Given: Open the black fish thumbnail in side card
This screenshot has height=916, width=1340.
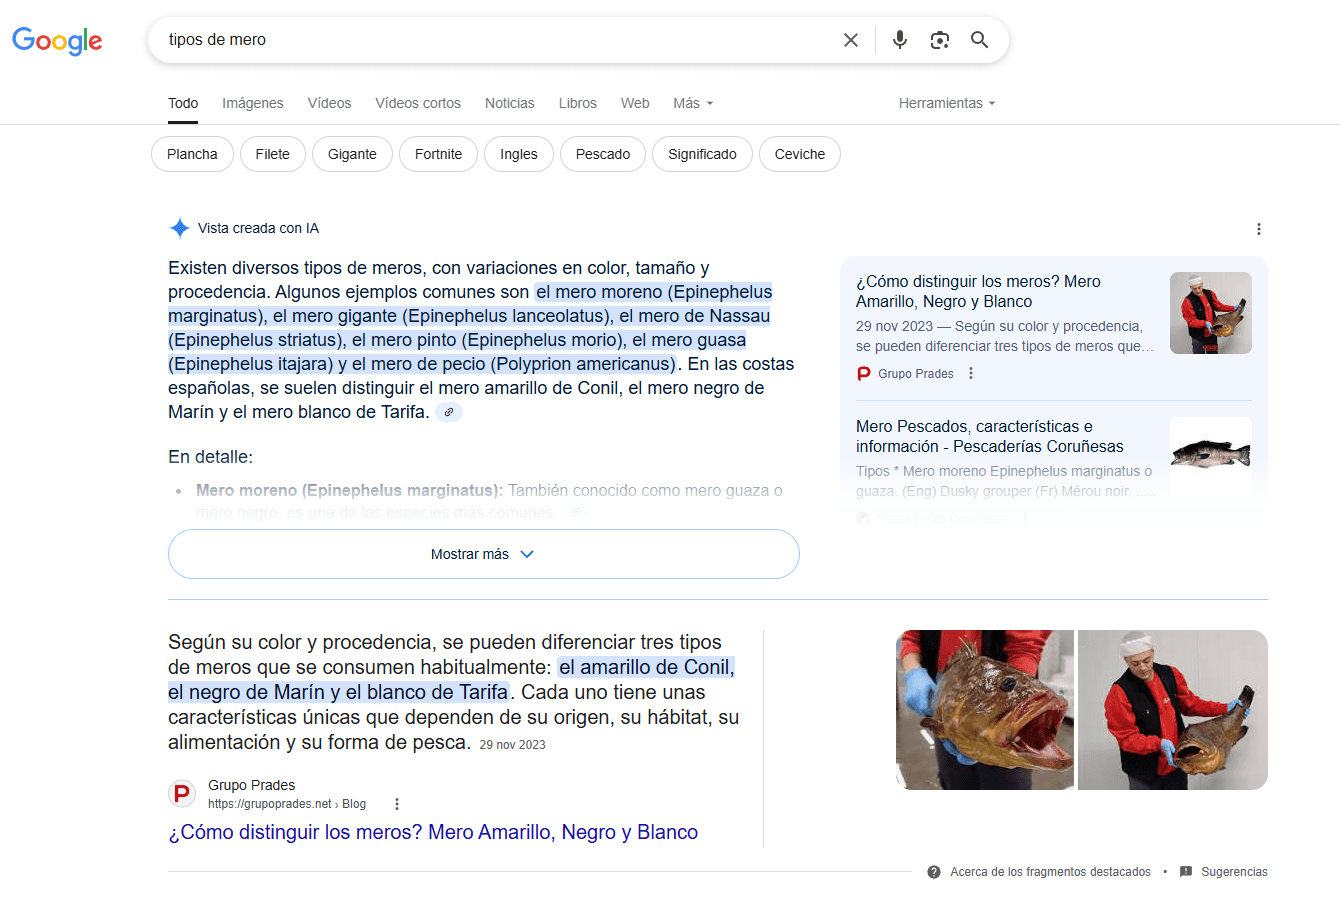Looking at the screenshot, I should [1211, 457].
